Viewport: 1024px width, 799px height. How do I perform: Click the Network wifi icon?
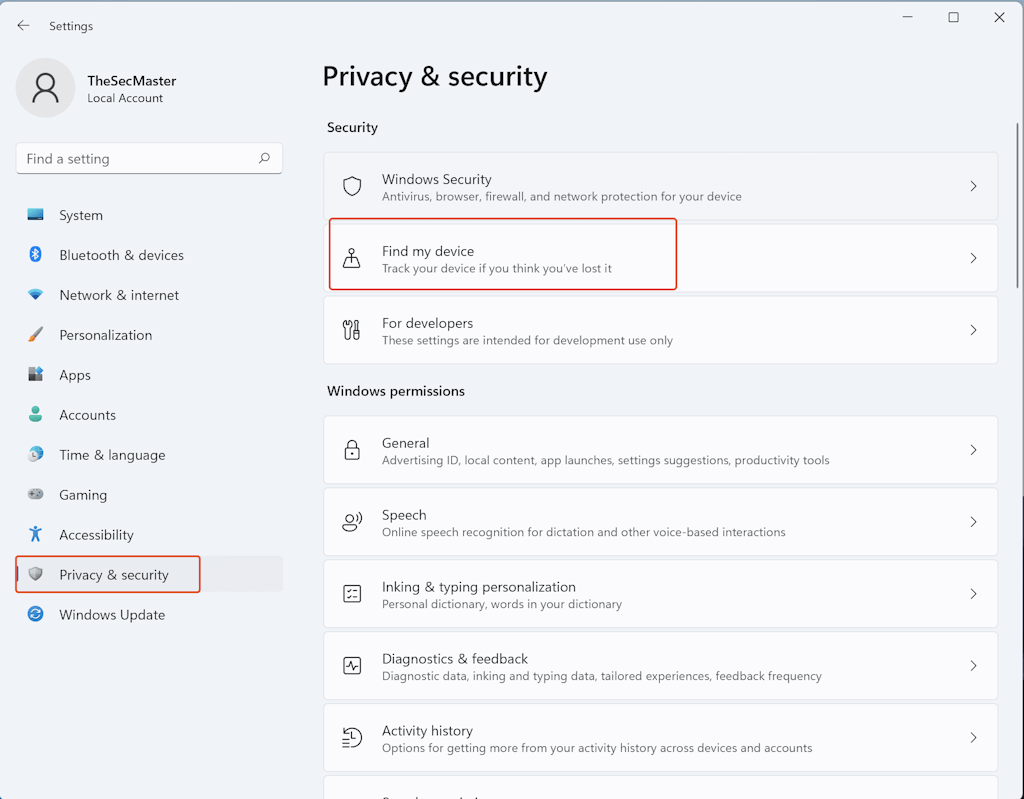point(35,294)
